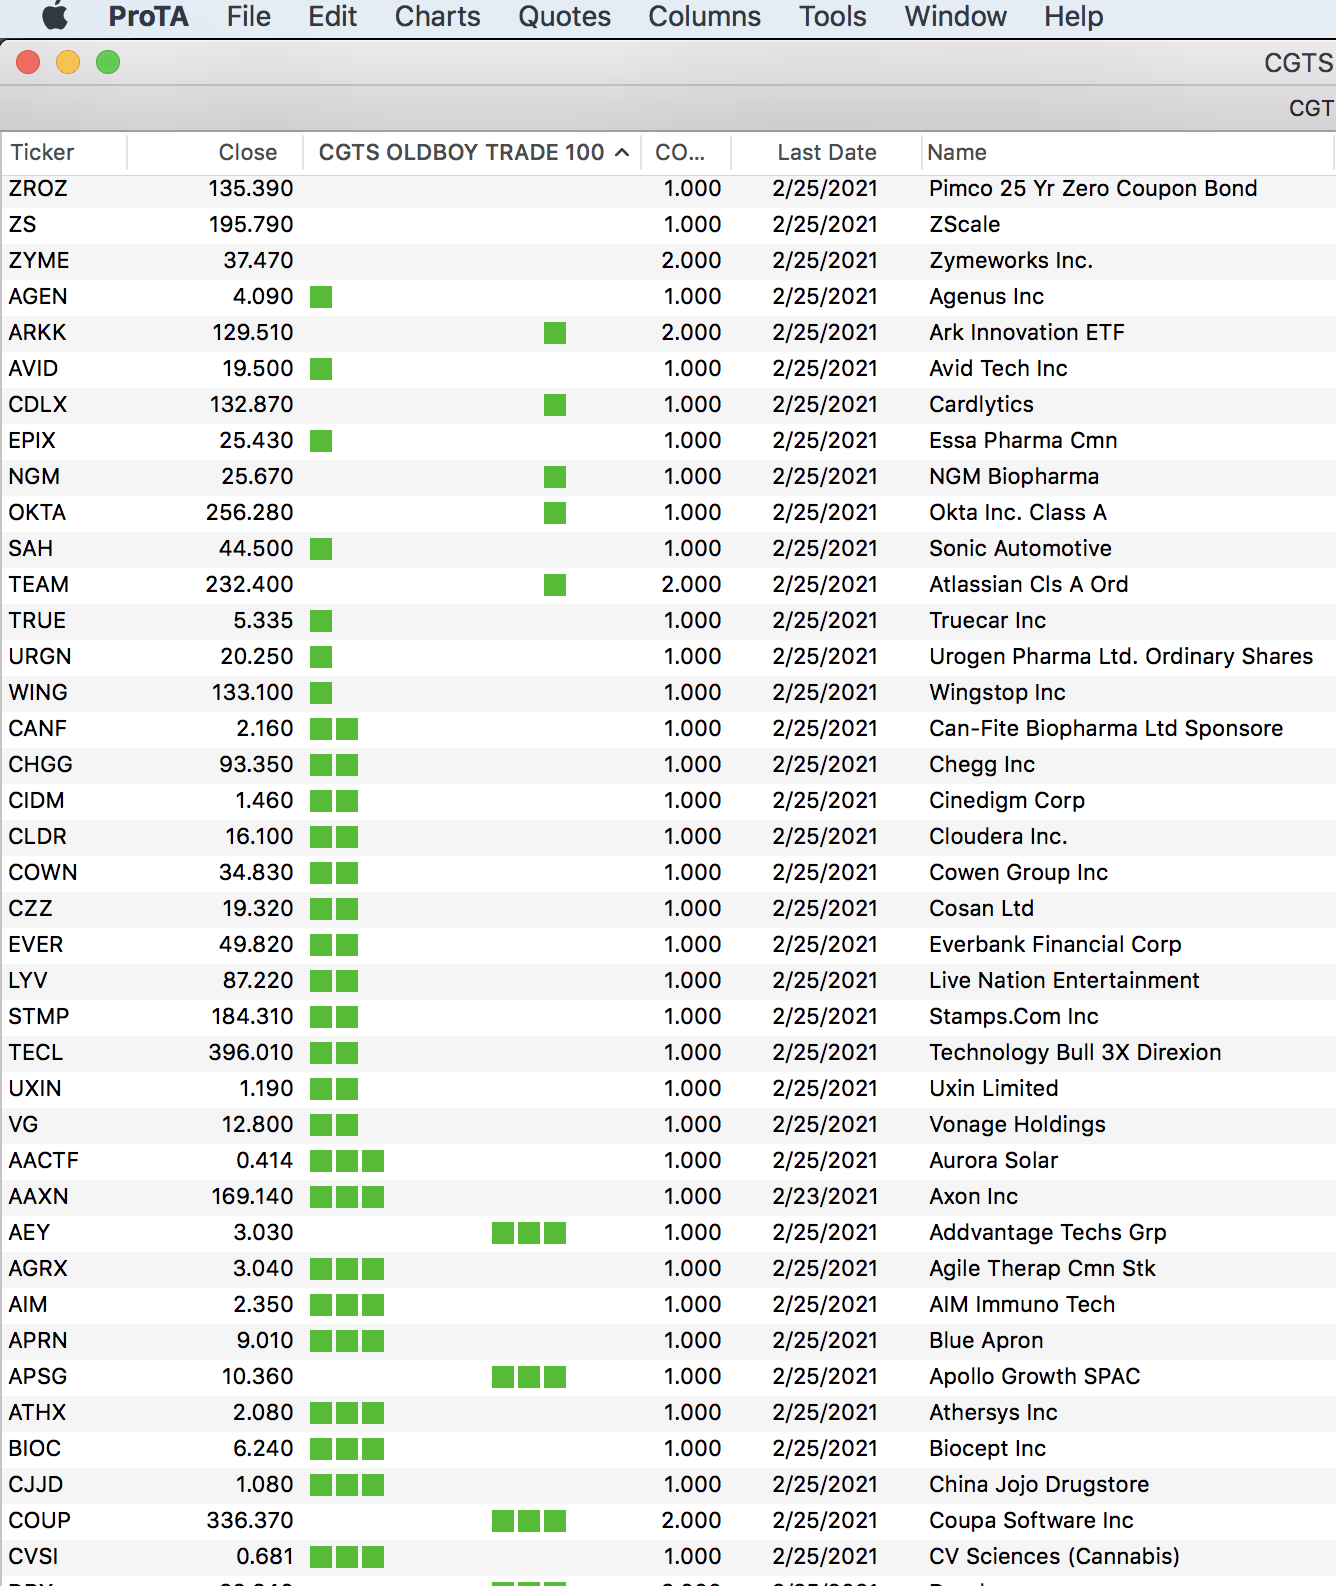Screen dimensions: 1336x1586
Task: Sort by the Ticker column header
Action: click(x=64, y=152)
